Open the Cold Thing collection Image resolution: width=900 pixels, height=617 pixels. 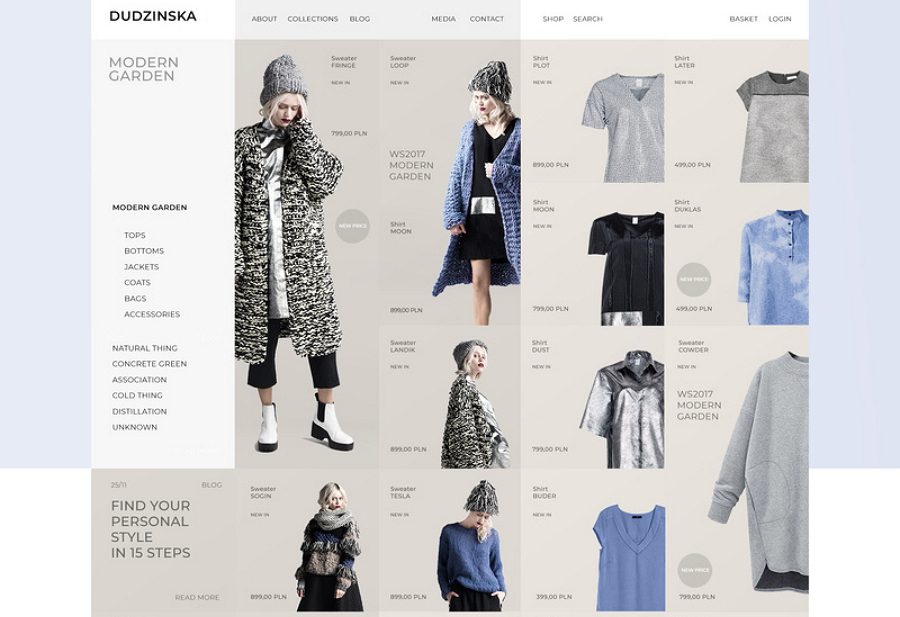tap(137, 395)
